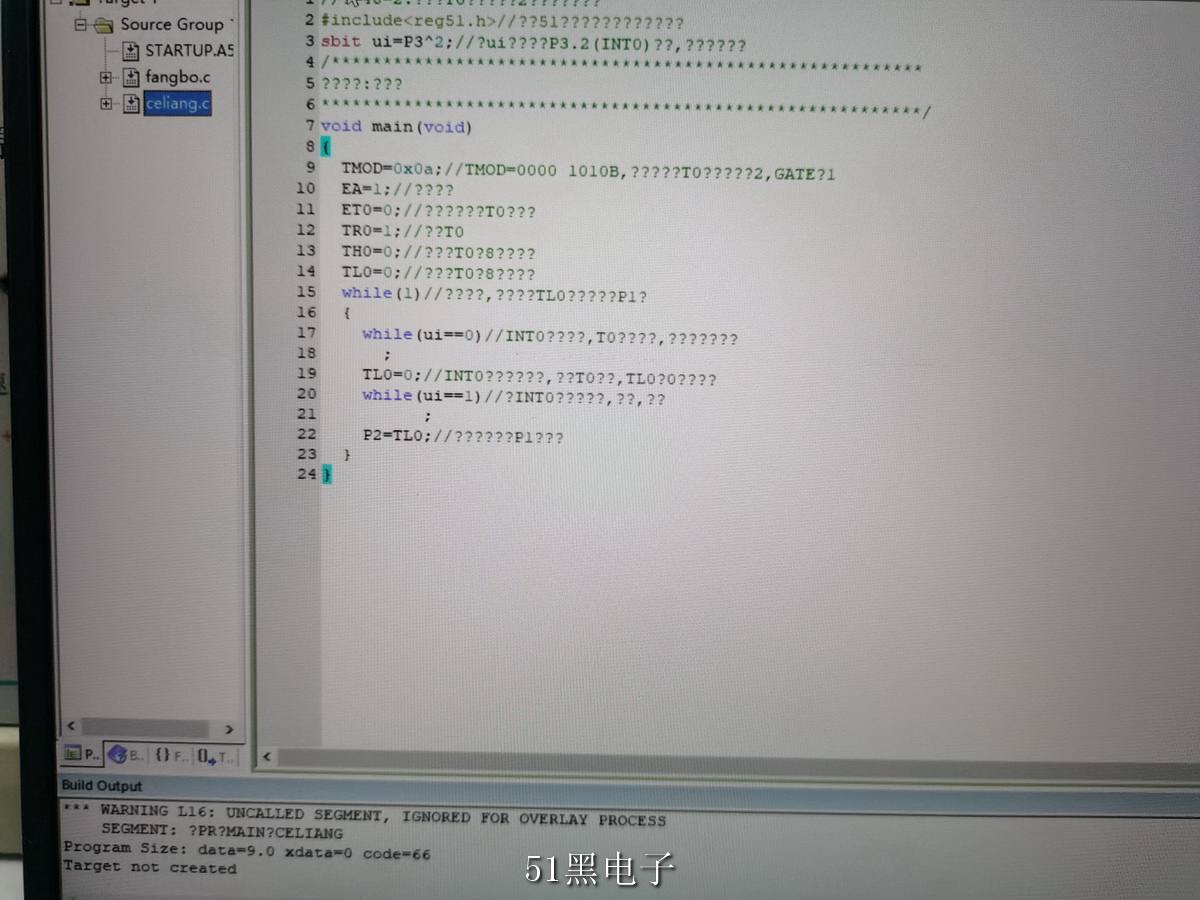Viewport: 1200px width, 900px height.
Task: Switch to the Books tab
Action: click(x=127, y=754)
